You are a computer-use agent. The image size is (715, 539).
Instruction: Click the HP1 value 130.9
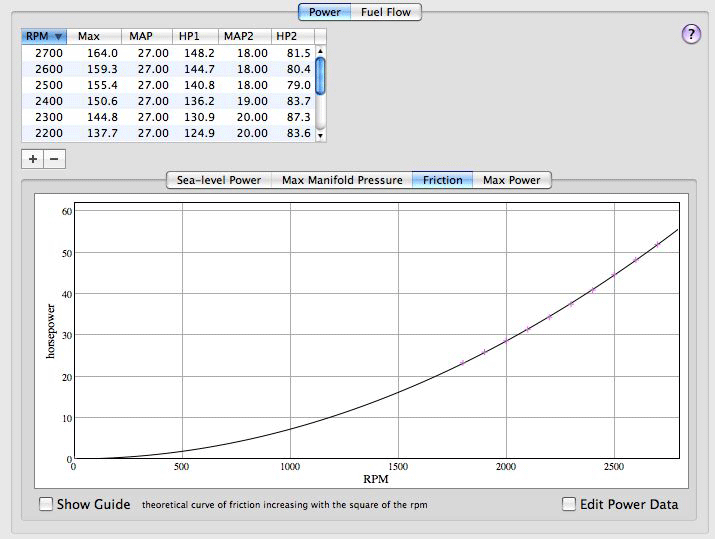click(199, 117)
